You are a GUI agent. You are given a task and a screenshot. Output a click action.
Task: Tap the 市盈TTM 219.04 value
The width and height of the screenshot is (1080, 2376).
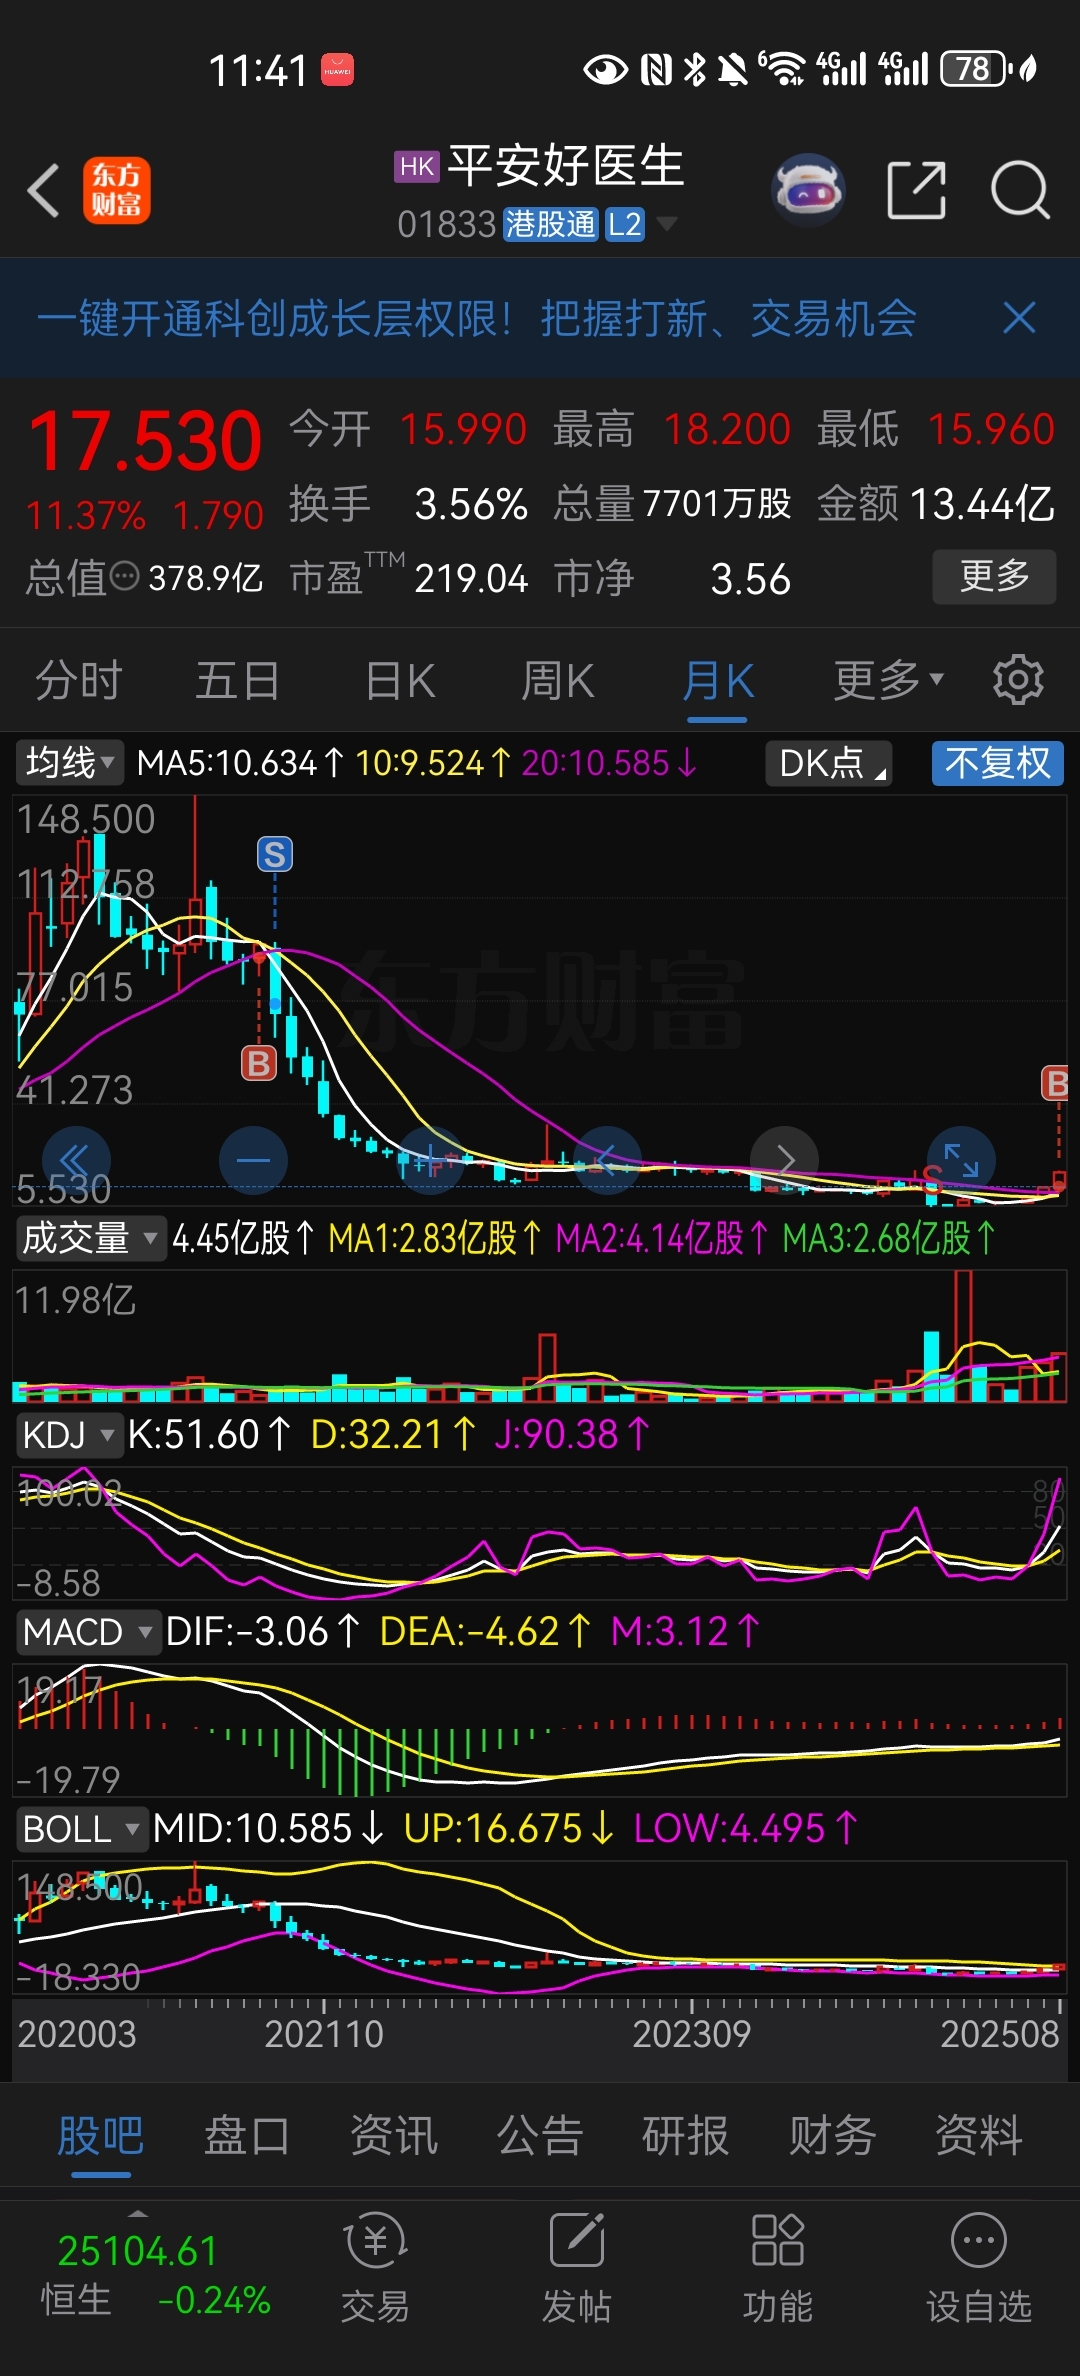click(409, 577)
